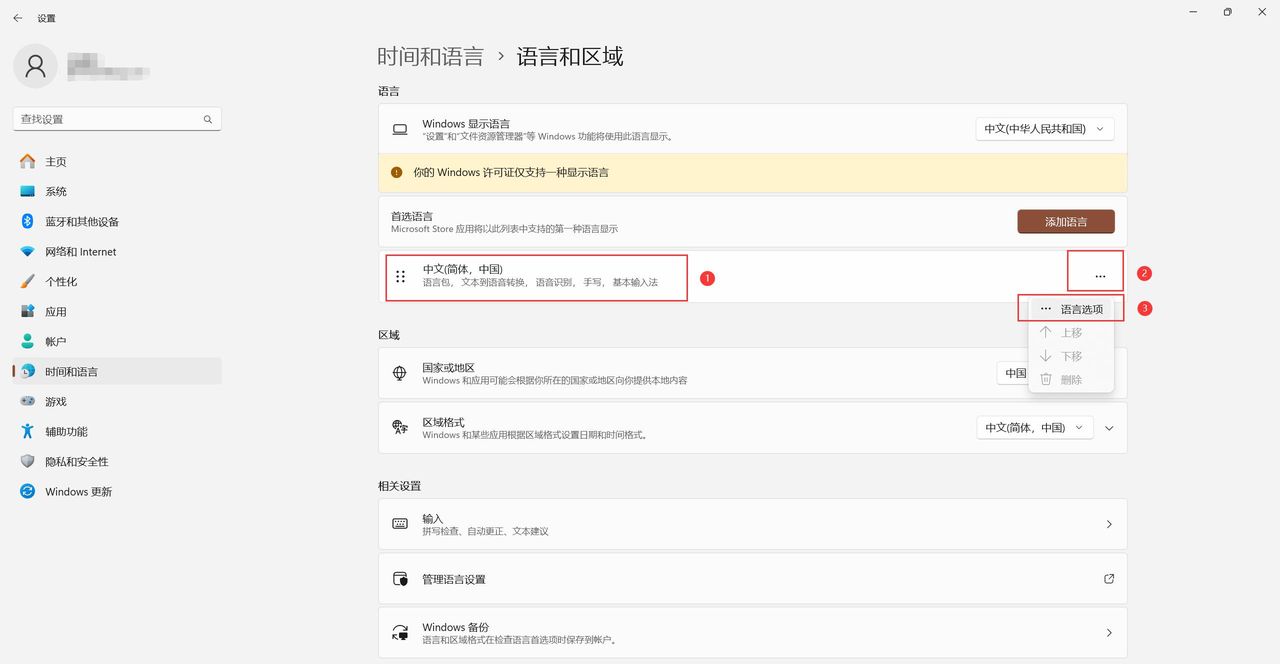Open the 游戏 settings page

click(x=55, y=401)
